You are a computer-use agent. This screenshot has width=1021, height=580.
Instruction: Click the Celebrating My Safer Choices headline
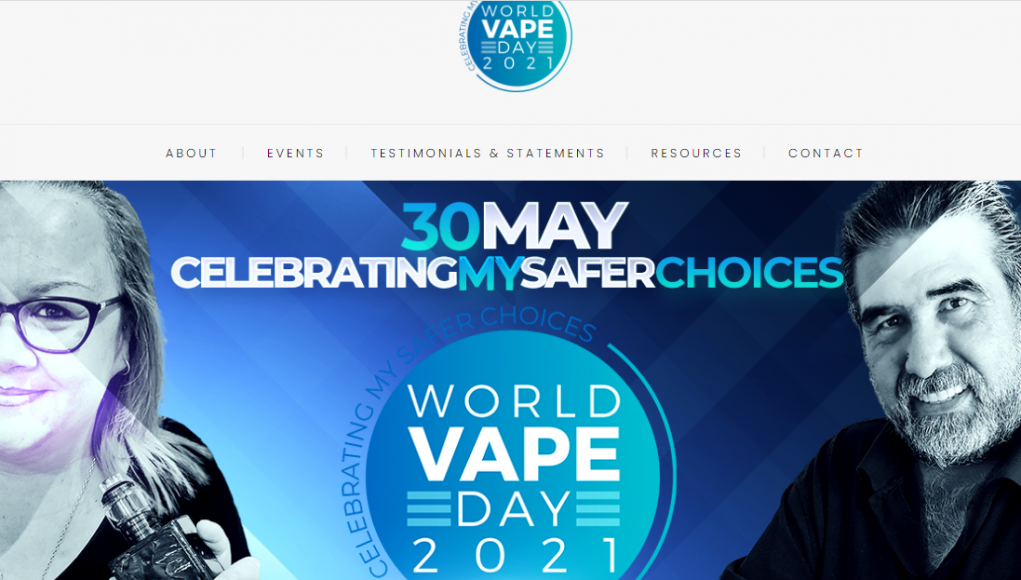click(507, 273)
